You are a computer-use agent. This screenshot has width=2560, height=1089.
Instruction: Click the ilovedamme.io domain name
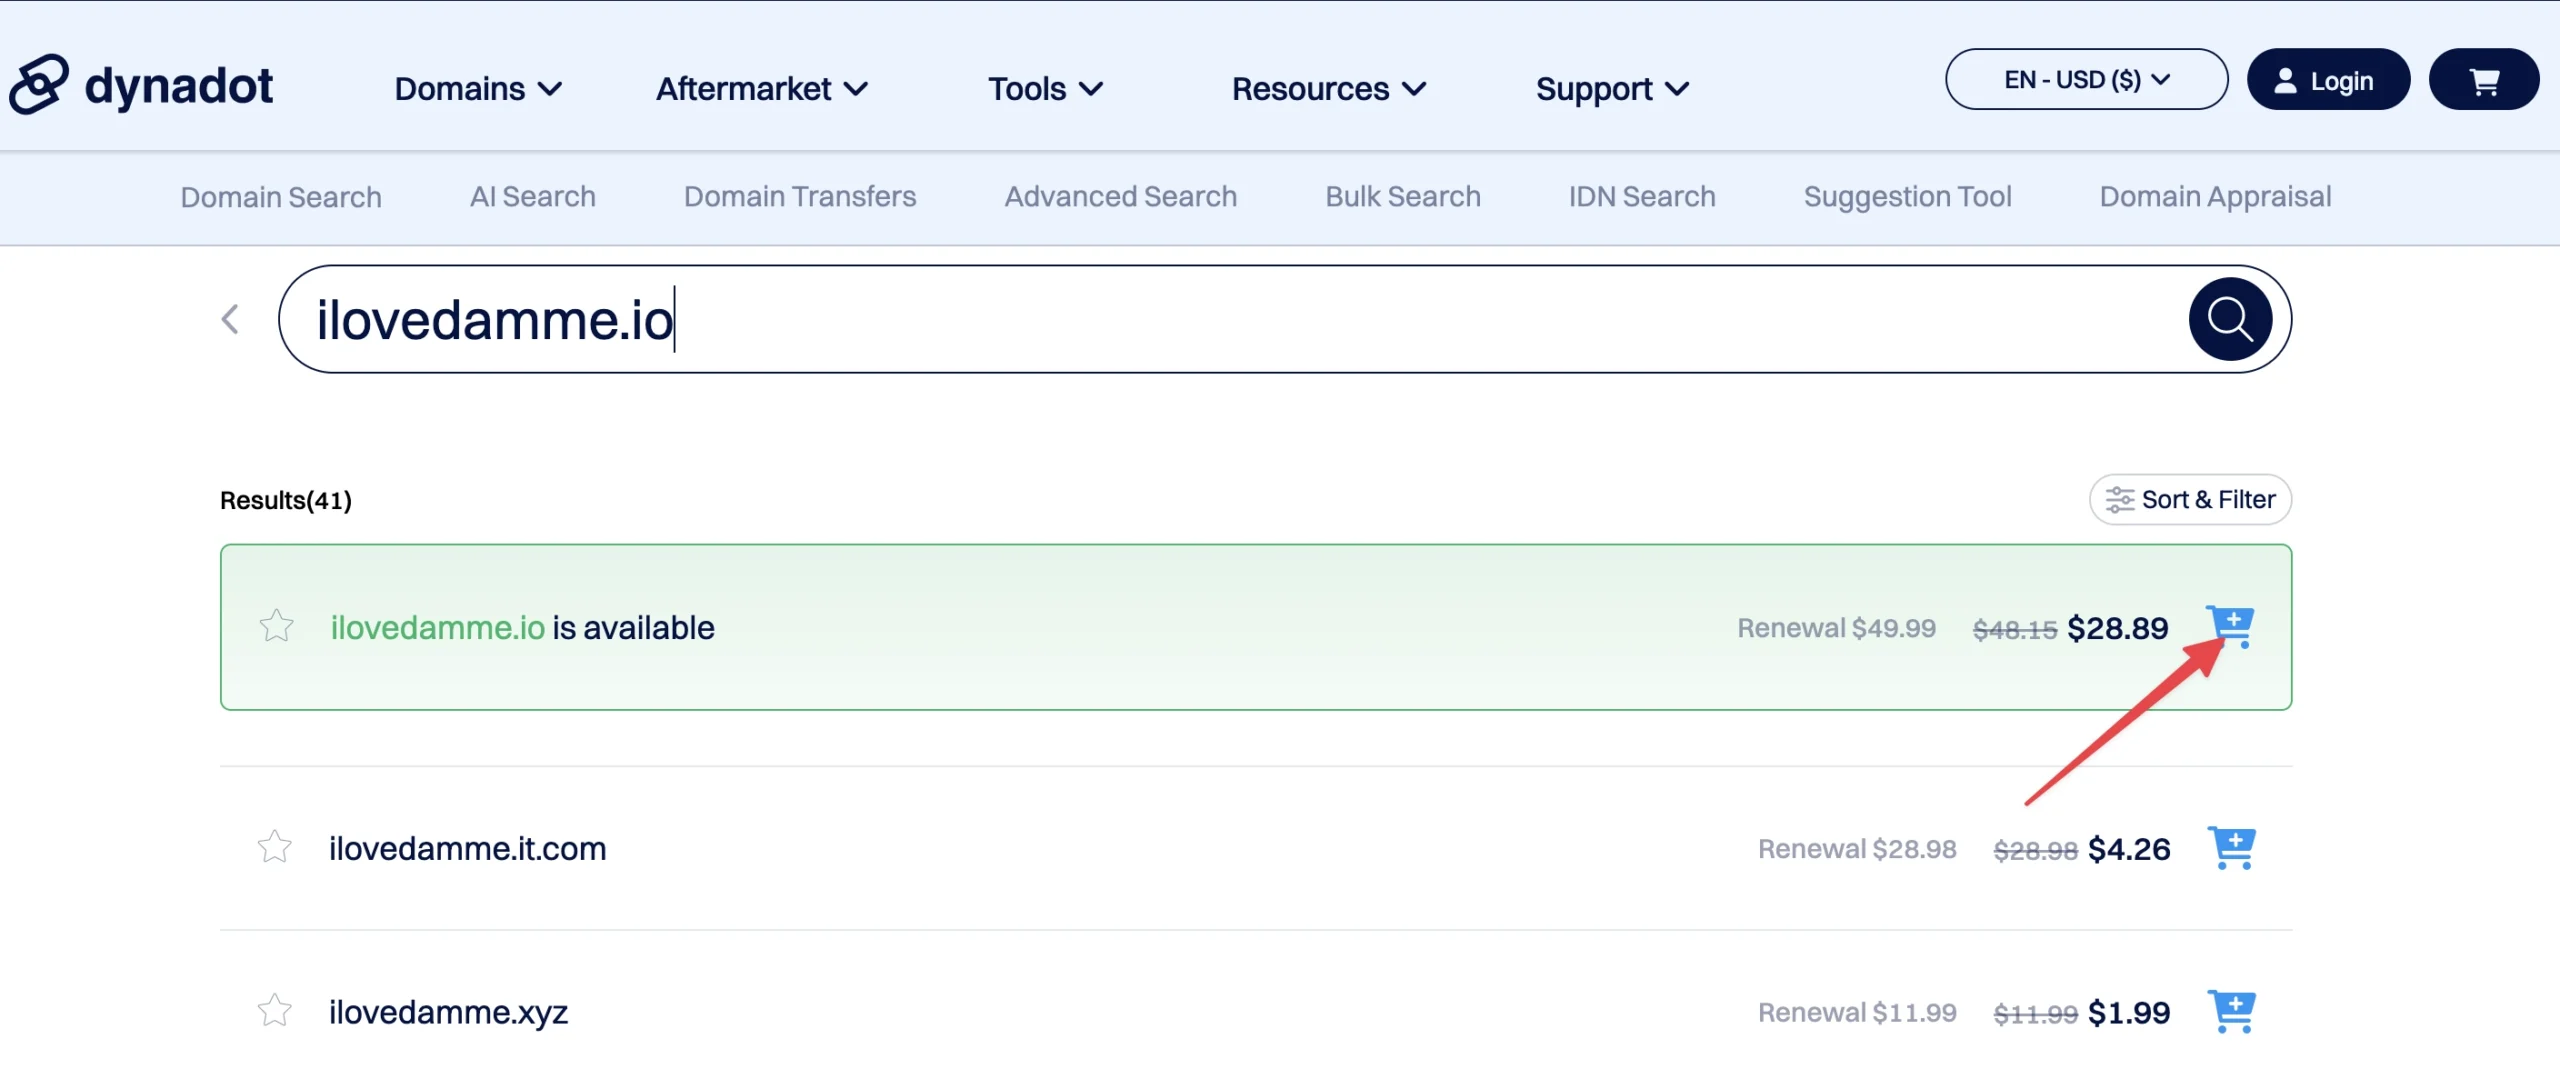pos(438,628)
